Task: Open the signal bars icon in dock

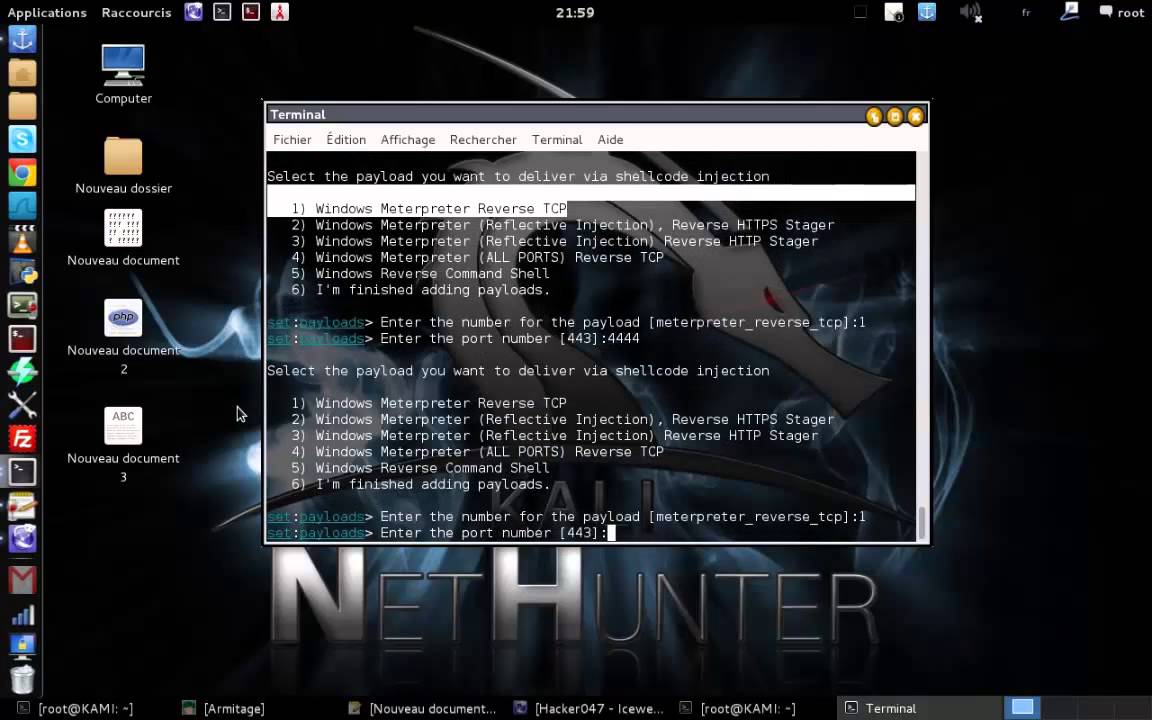Action: point(22,614)
